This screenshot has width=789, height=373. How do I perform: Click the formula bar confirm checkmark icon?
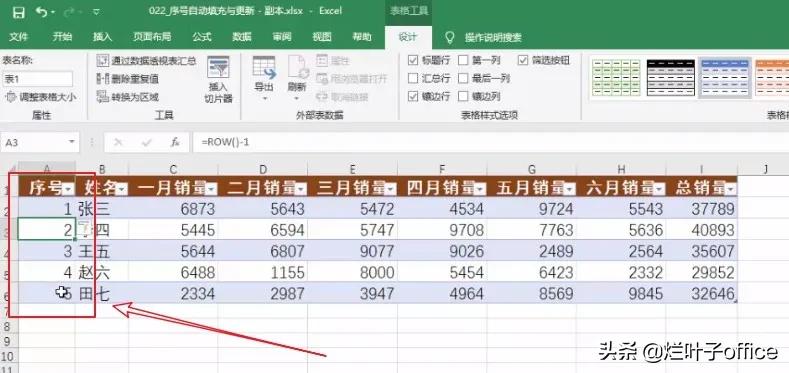(x=146, y=142)
